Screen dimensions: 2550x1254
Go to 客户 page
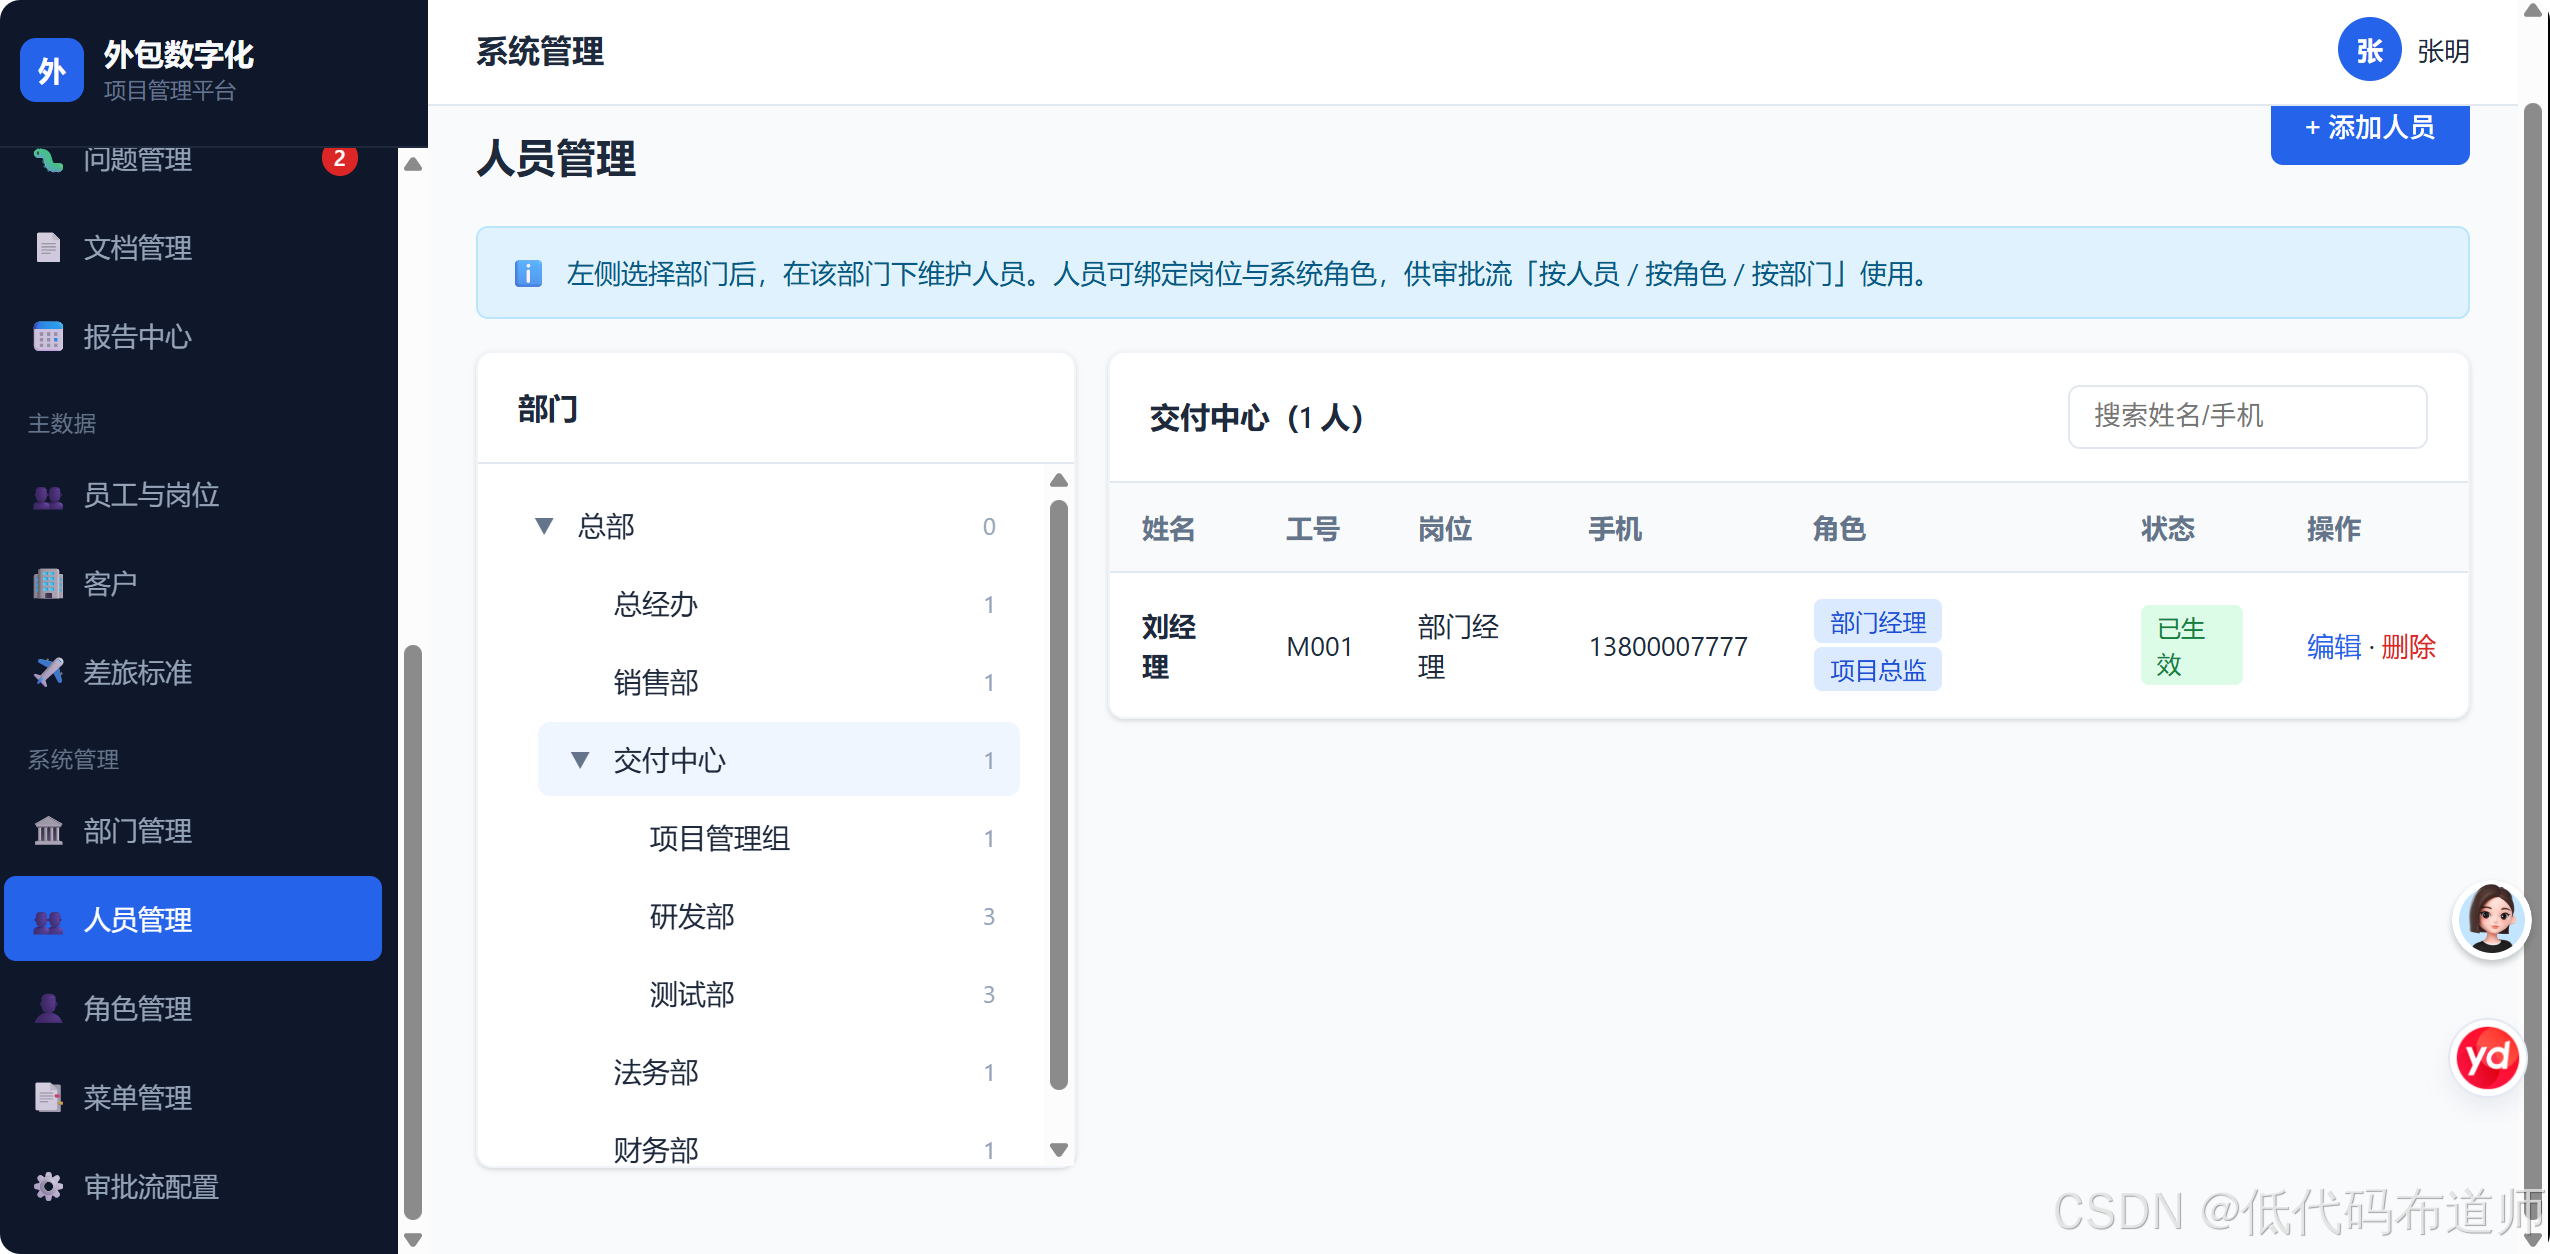(x=193, y=584)
